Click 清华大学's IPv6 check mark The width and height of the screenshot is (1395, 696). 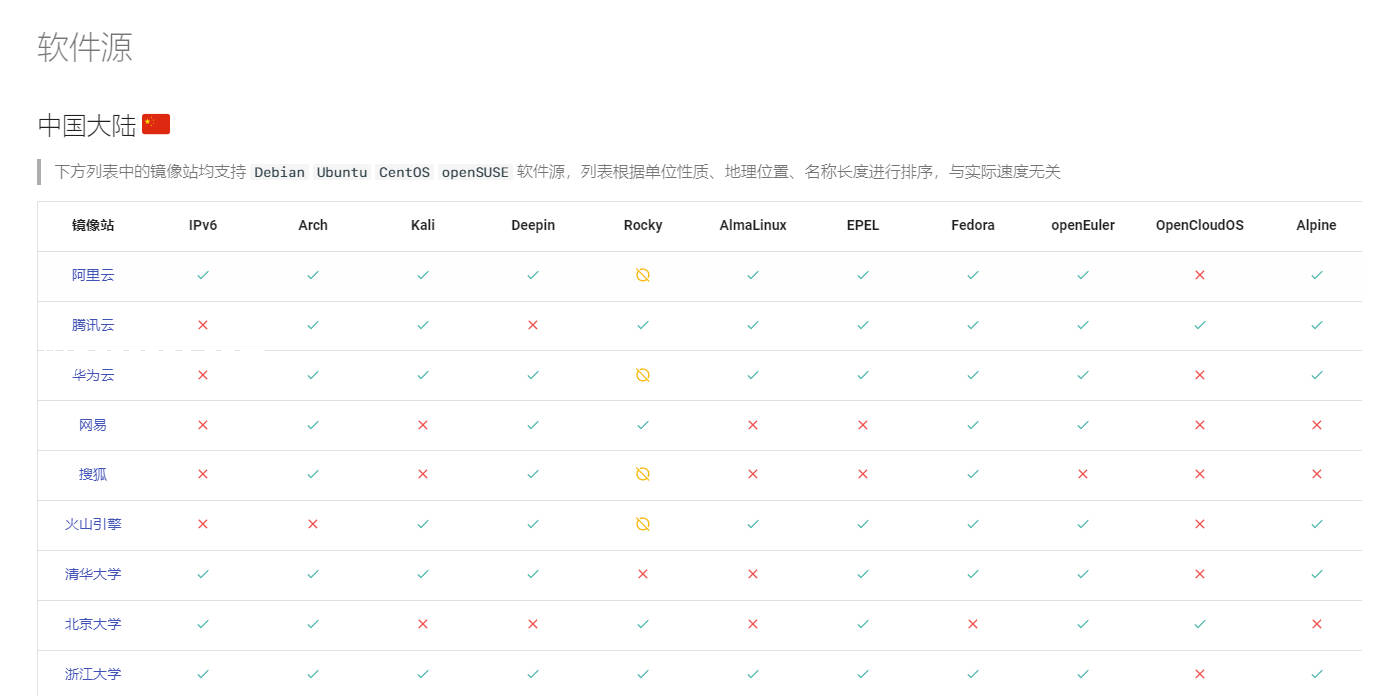tap(203, 574)
